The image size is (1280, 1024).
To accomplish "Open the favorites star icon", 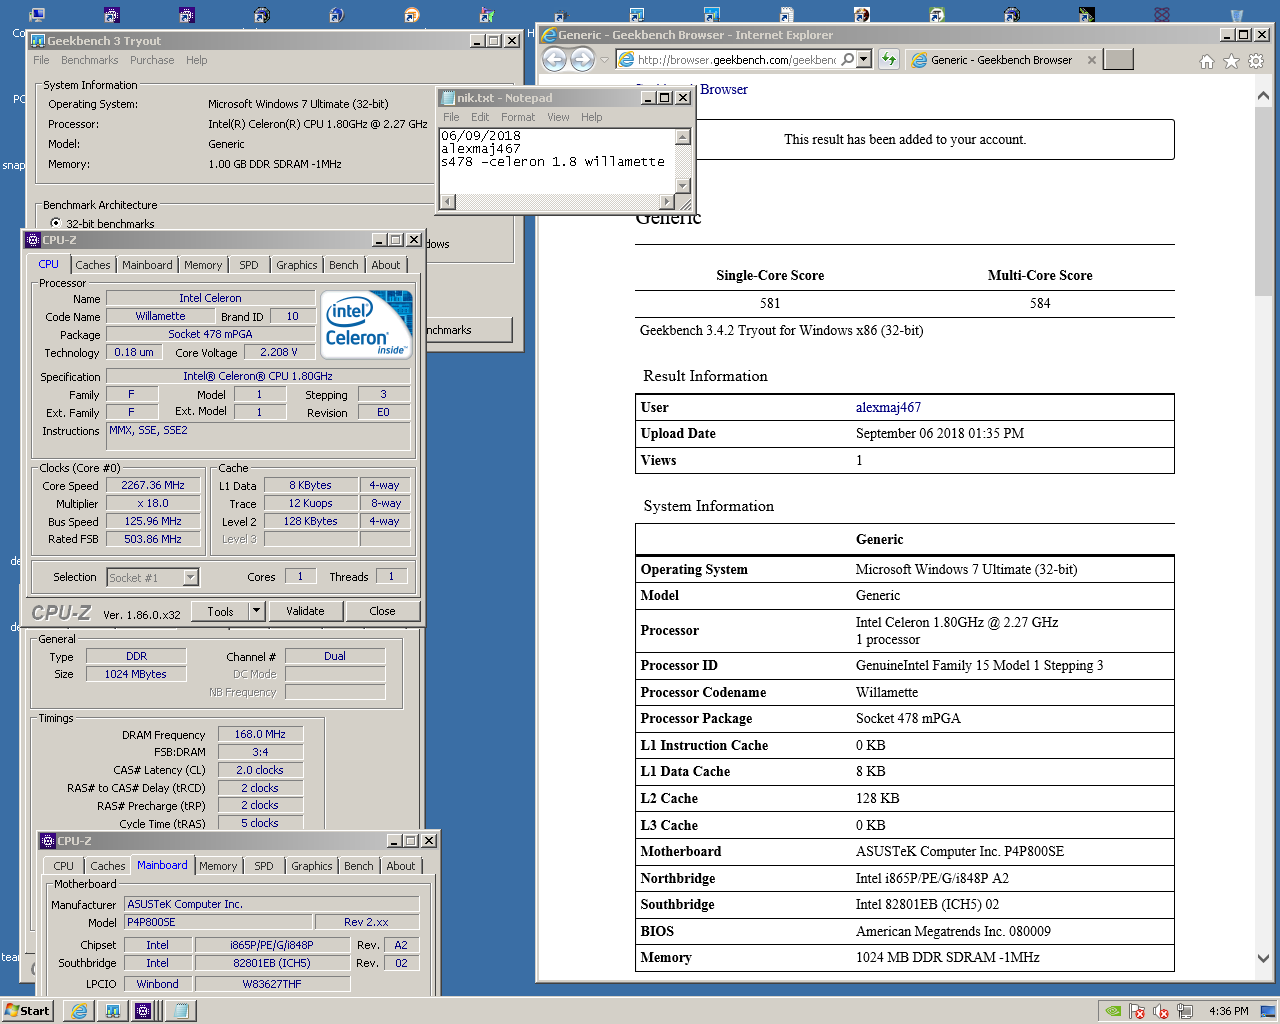I will point(1231,61).
